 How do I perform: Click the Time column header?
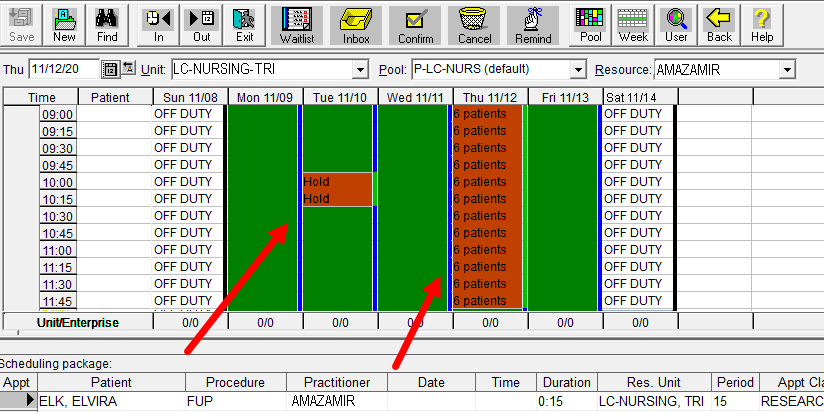pos(42,97)
